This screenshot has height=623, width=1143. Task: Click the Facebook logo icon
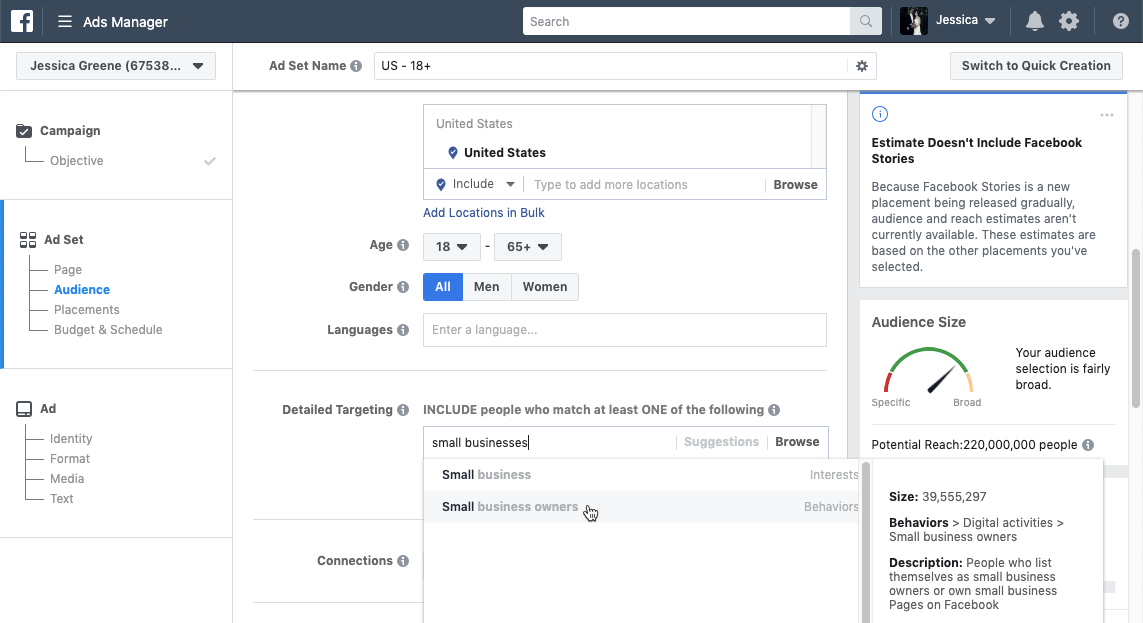22,21
